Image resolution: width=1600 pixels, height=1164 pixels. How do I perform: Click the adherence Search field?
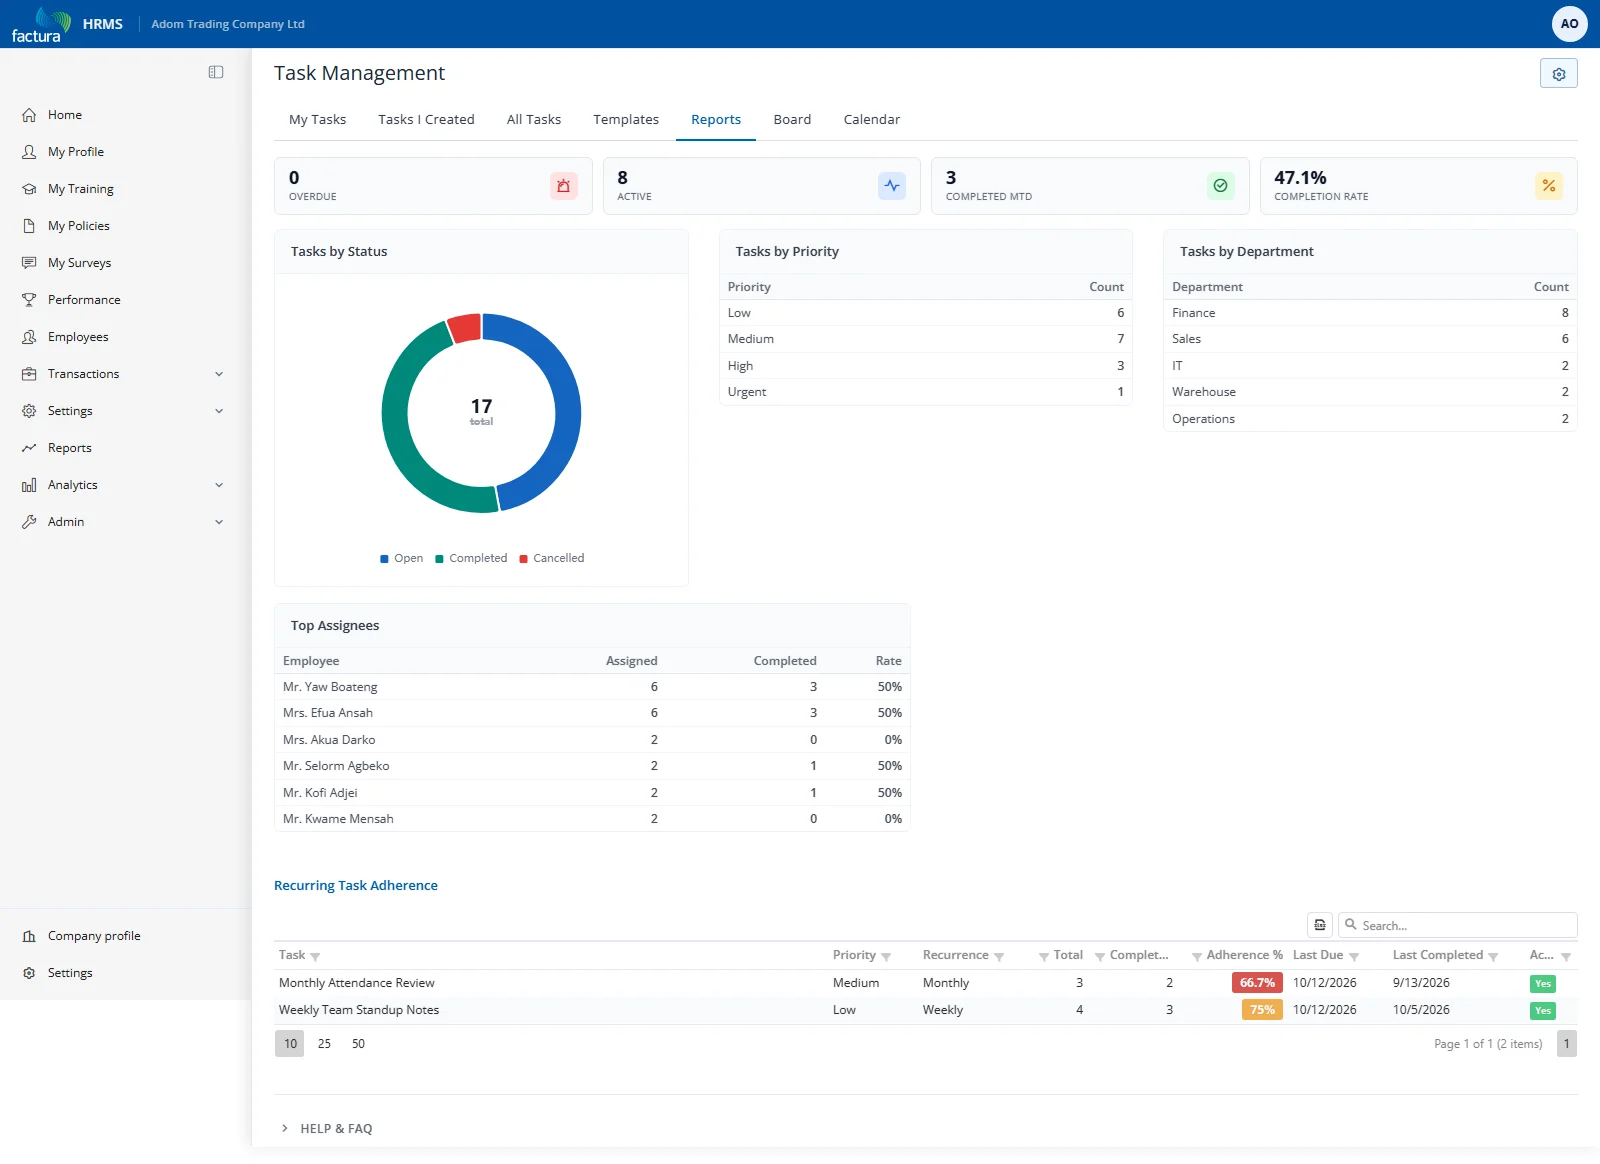click(x=1457, y=925)
